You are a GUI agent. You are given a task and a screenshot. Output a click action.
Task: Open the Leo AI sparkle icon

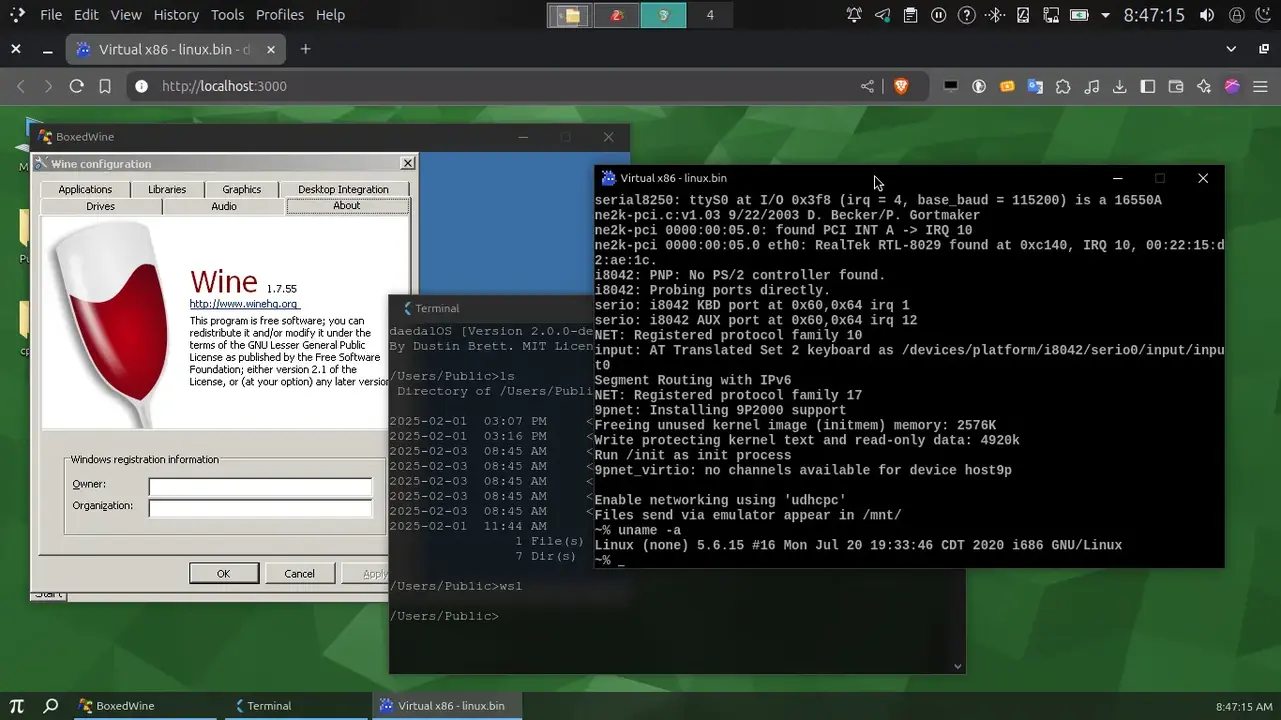1204,86
